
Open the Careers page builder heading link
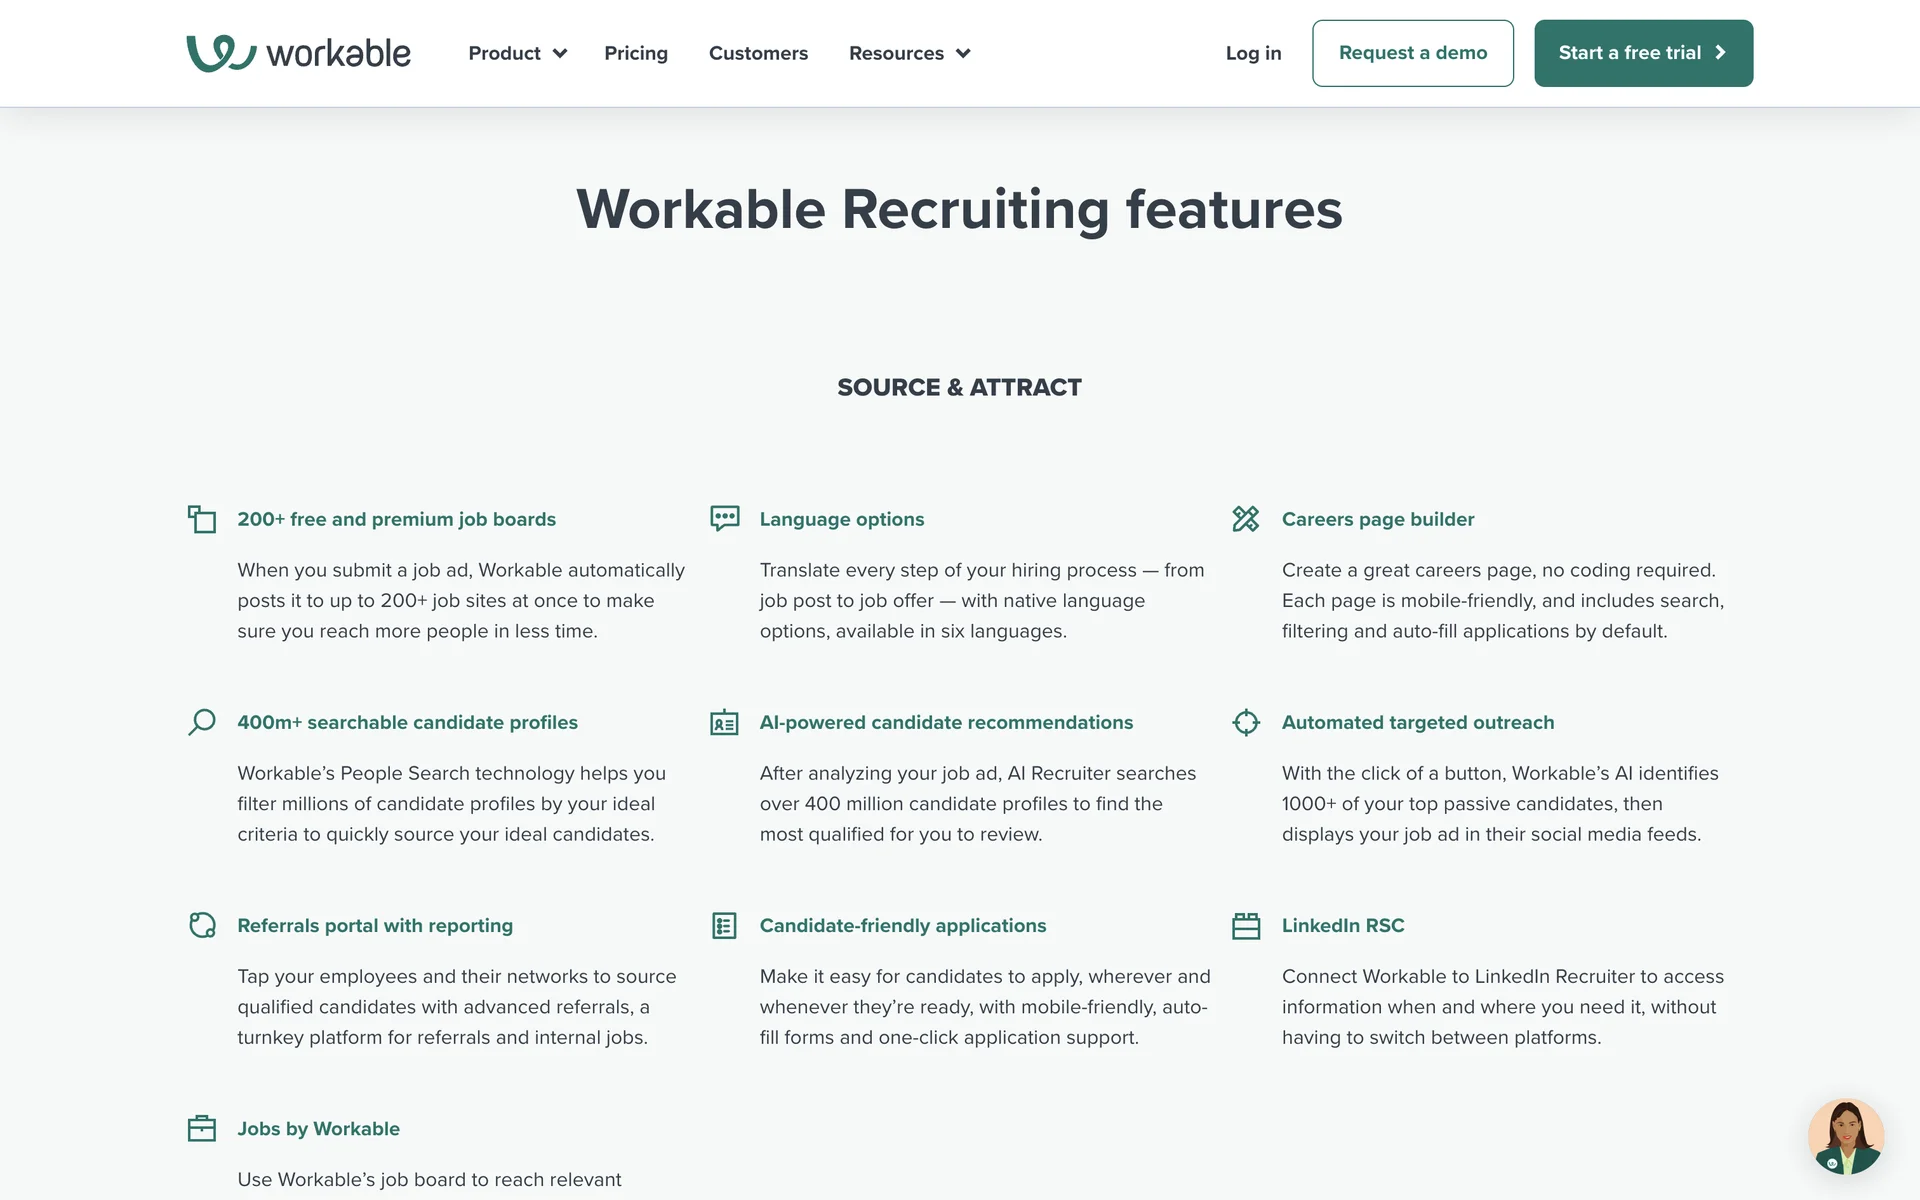tap(1377, 519)
